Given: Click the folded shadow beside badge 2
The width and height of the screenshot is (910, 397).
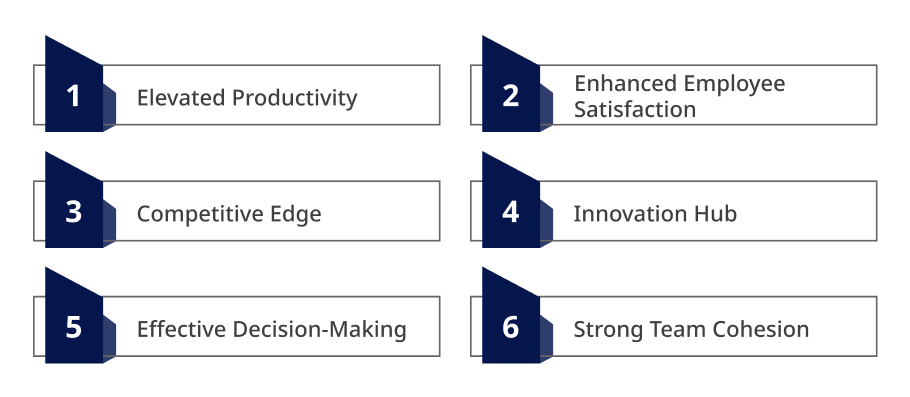Looking at the screenshot, I should (x=547, y=107).
